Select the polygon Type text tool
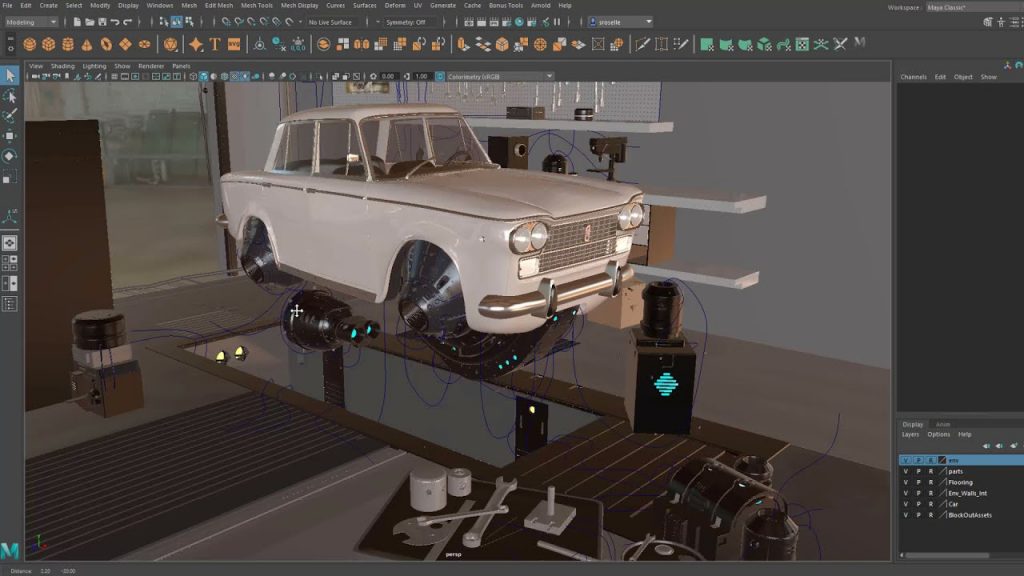Image resolution: width=1024 pixels, height=576 pixels. [215, 44]
